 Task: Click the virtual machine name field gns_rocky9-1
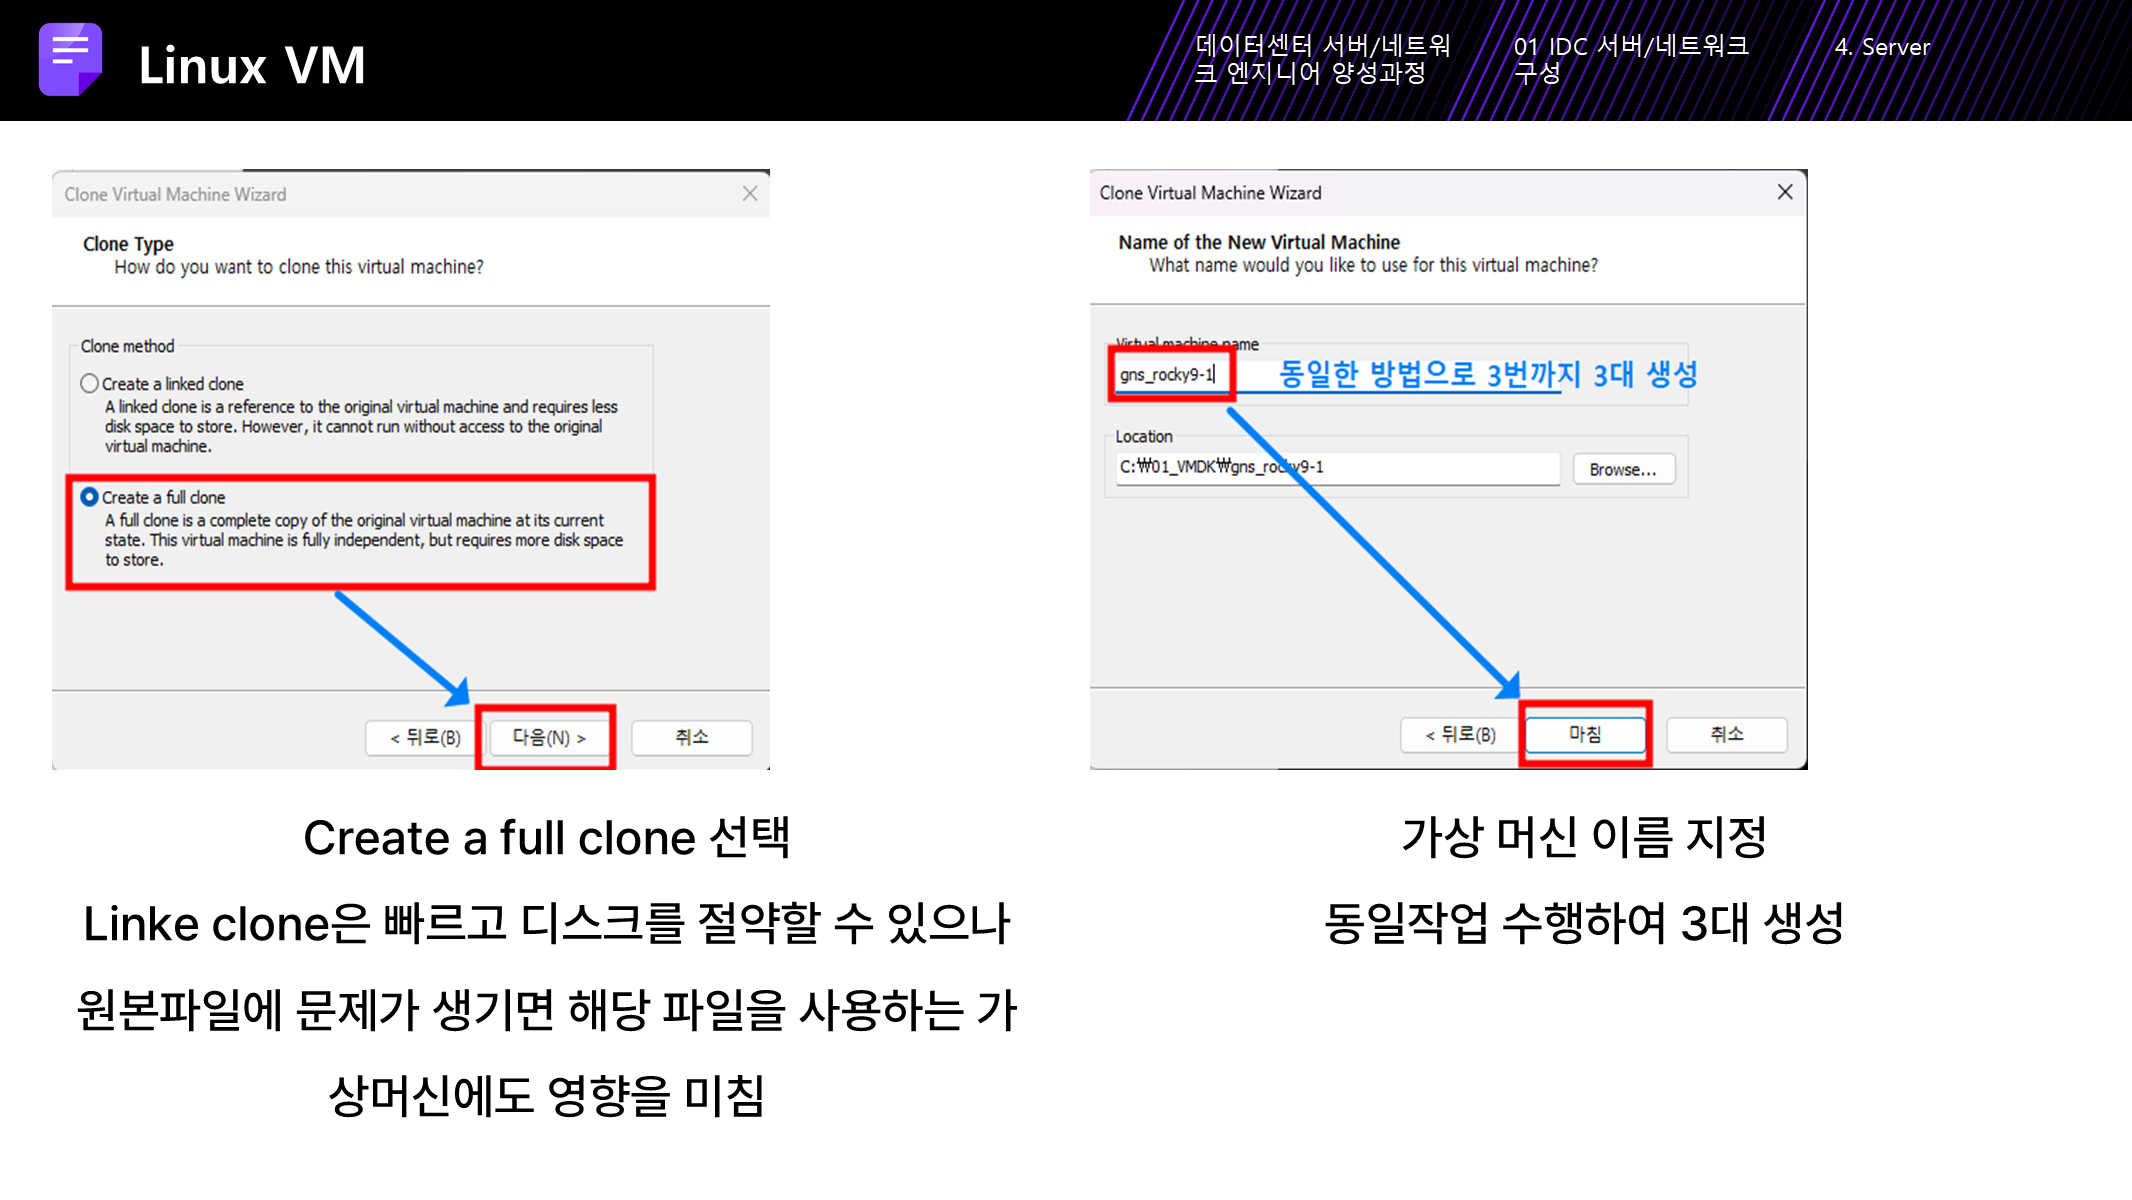click(1170, 375)
